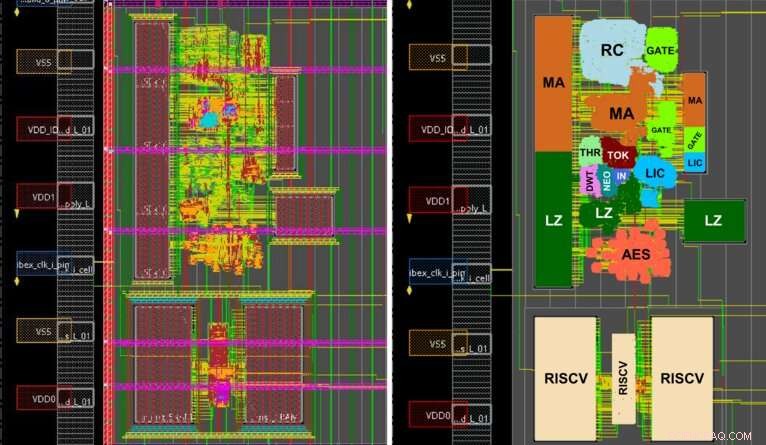Select the tall dark green LZ block at left

pyautogui.click(x=553, y=220)
